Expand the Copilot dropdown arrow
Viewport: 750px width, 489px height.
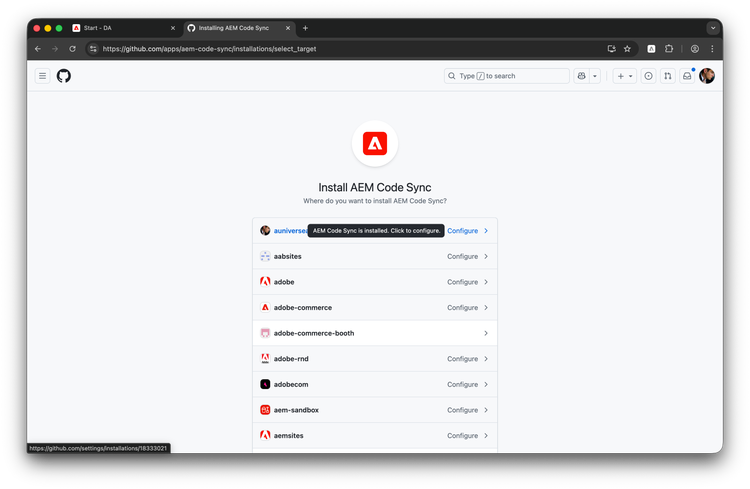[x=596, y=76]
